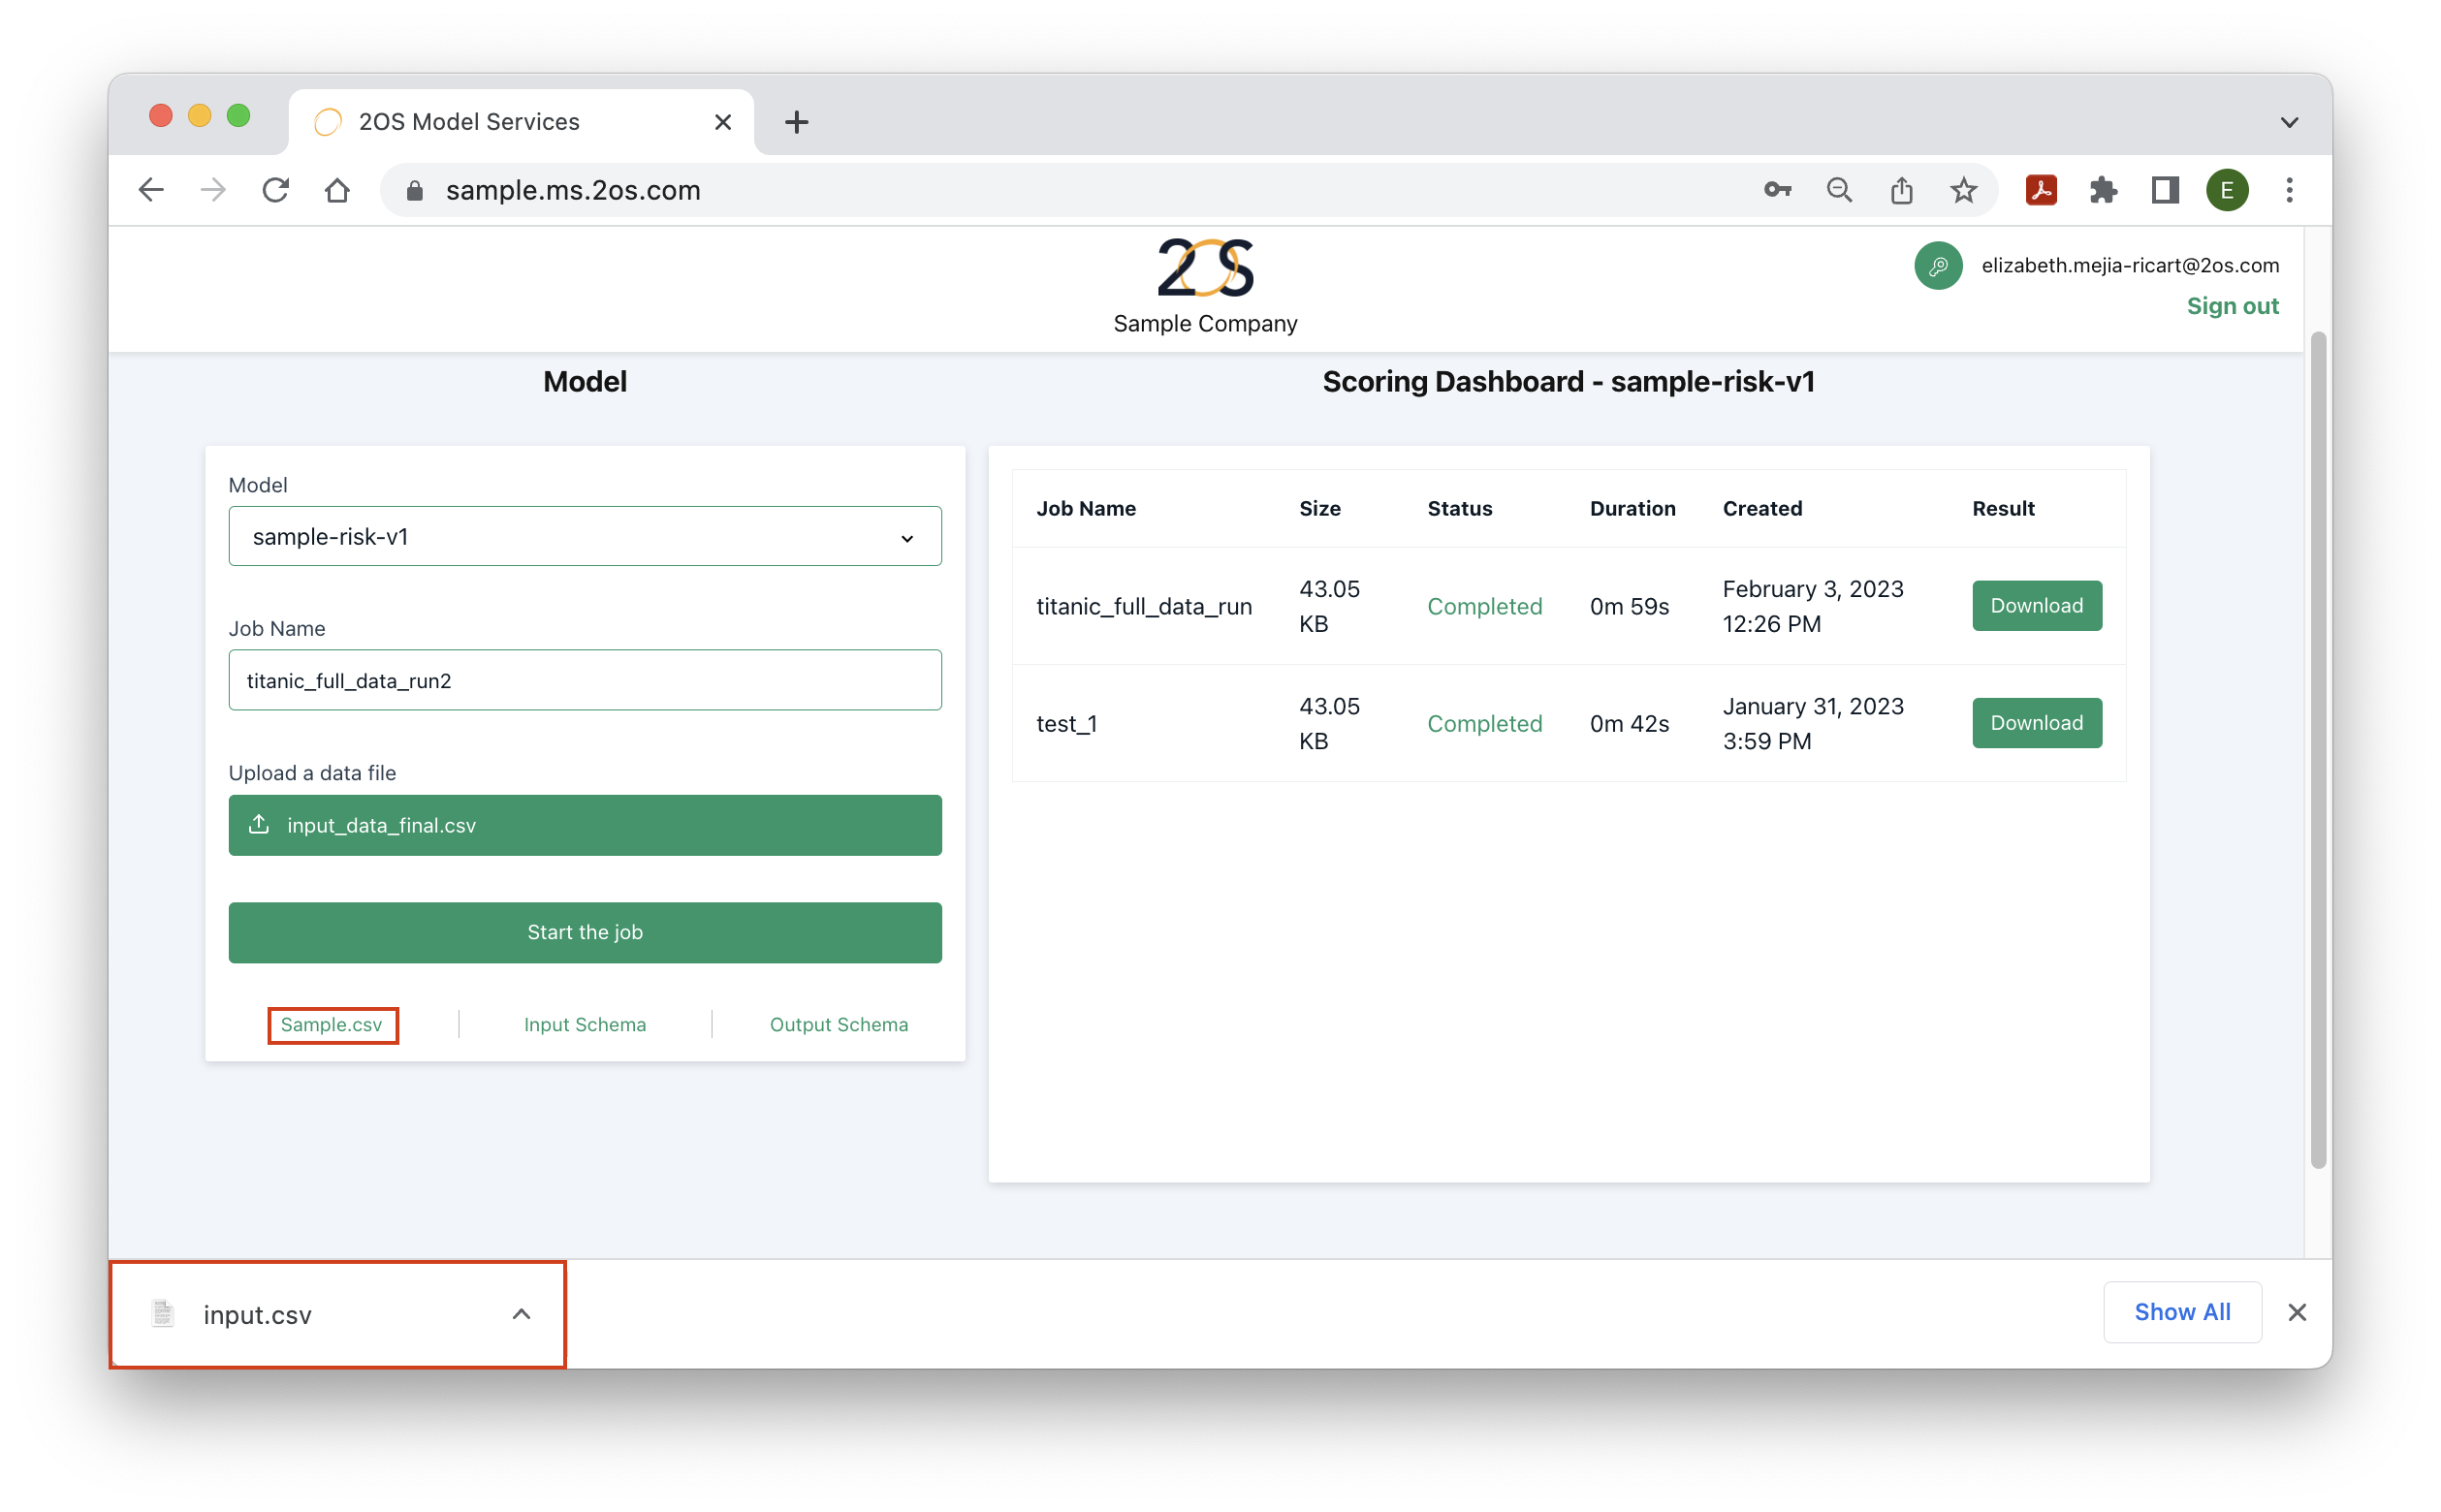Viewport: 2441px width, 1512px height.
Task: Download the test_1 job result
Action: point(2036,723)
